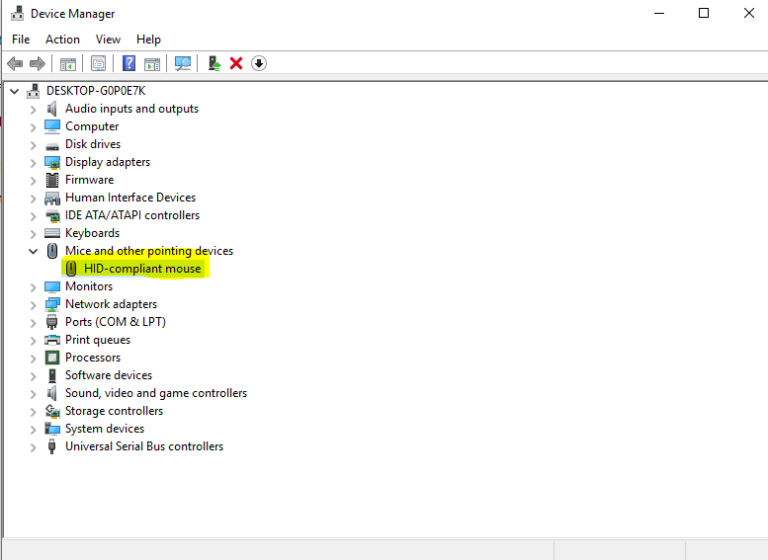This screenshot has width=768, height=560.
Task: Open the Action menu
Action: tap(62, 39)
